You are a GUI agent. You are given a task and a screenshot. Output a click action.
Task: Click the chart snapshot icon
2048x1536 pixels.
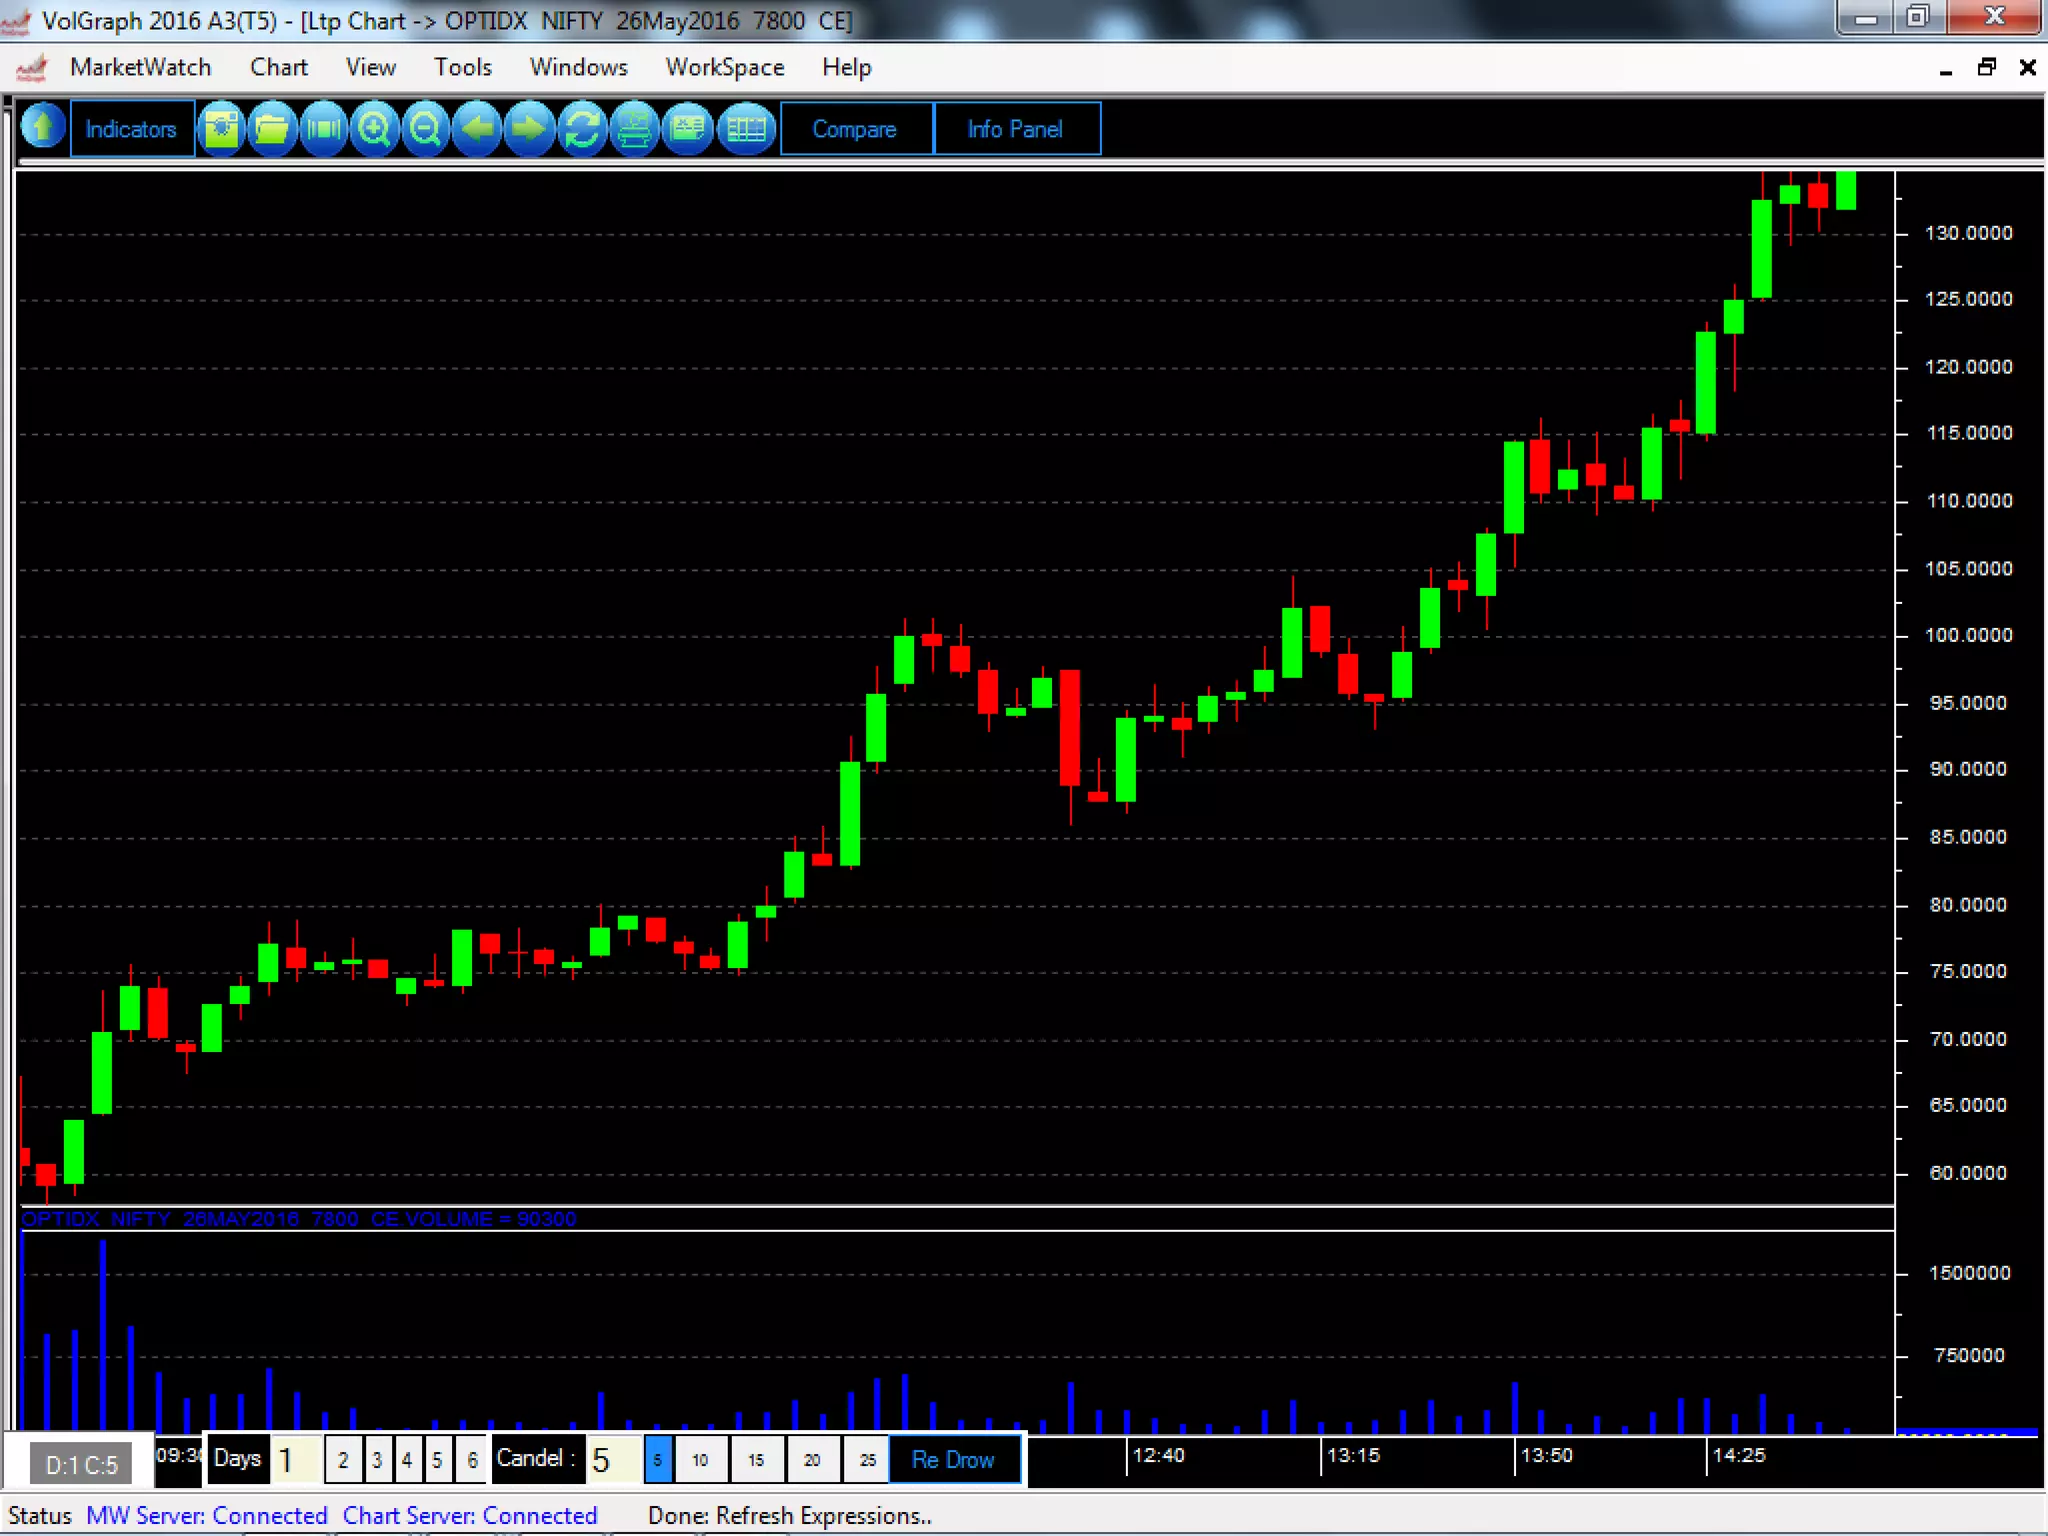pos(221,129)
